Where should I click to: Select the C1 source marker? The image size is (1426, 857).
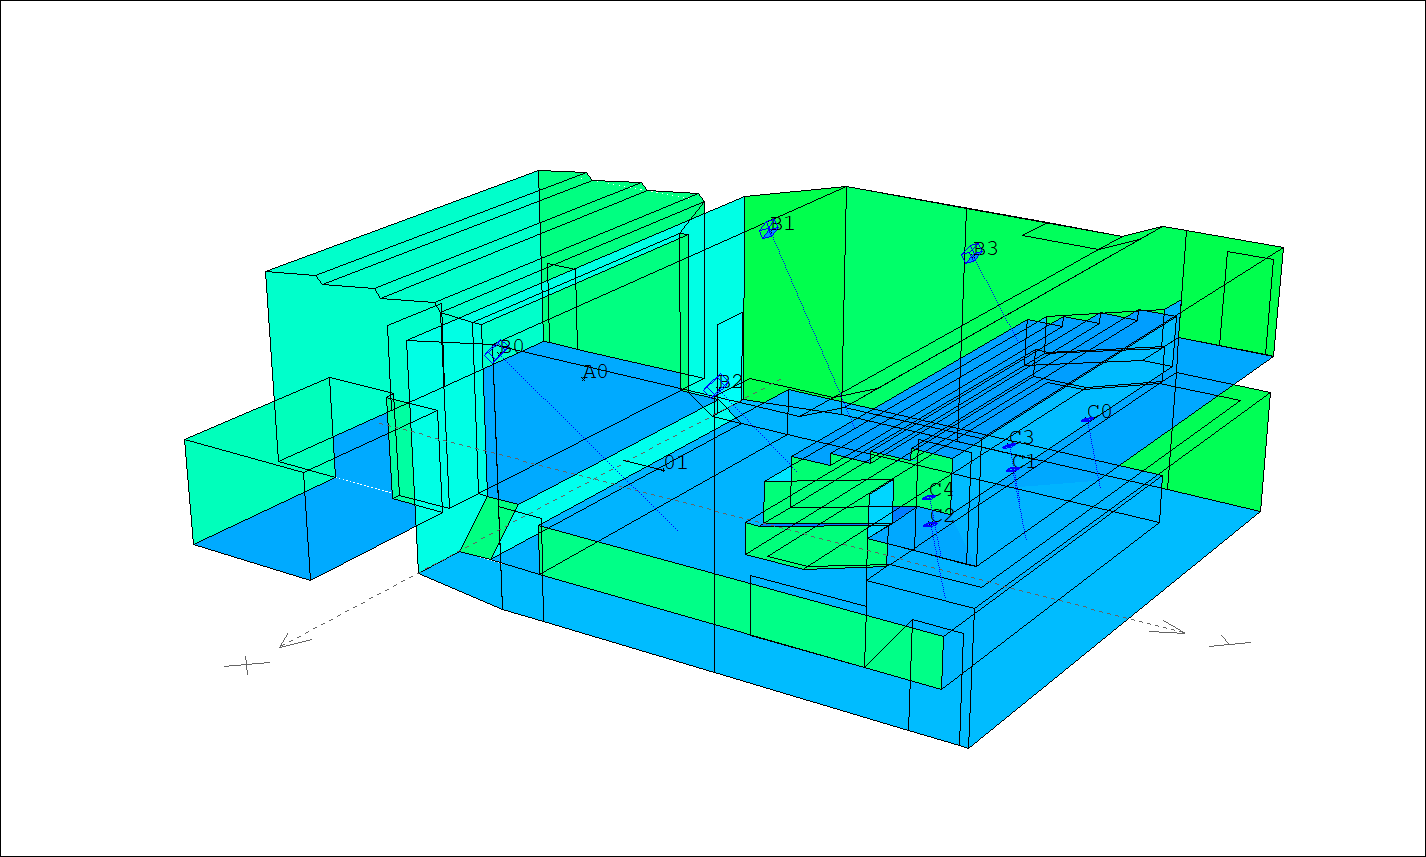pyautogui.click(x=1013, y=468)
